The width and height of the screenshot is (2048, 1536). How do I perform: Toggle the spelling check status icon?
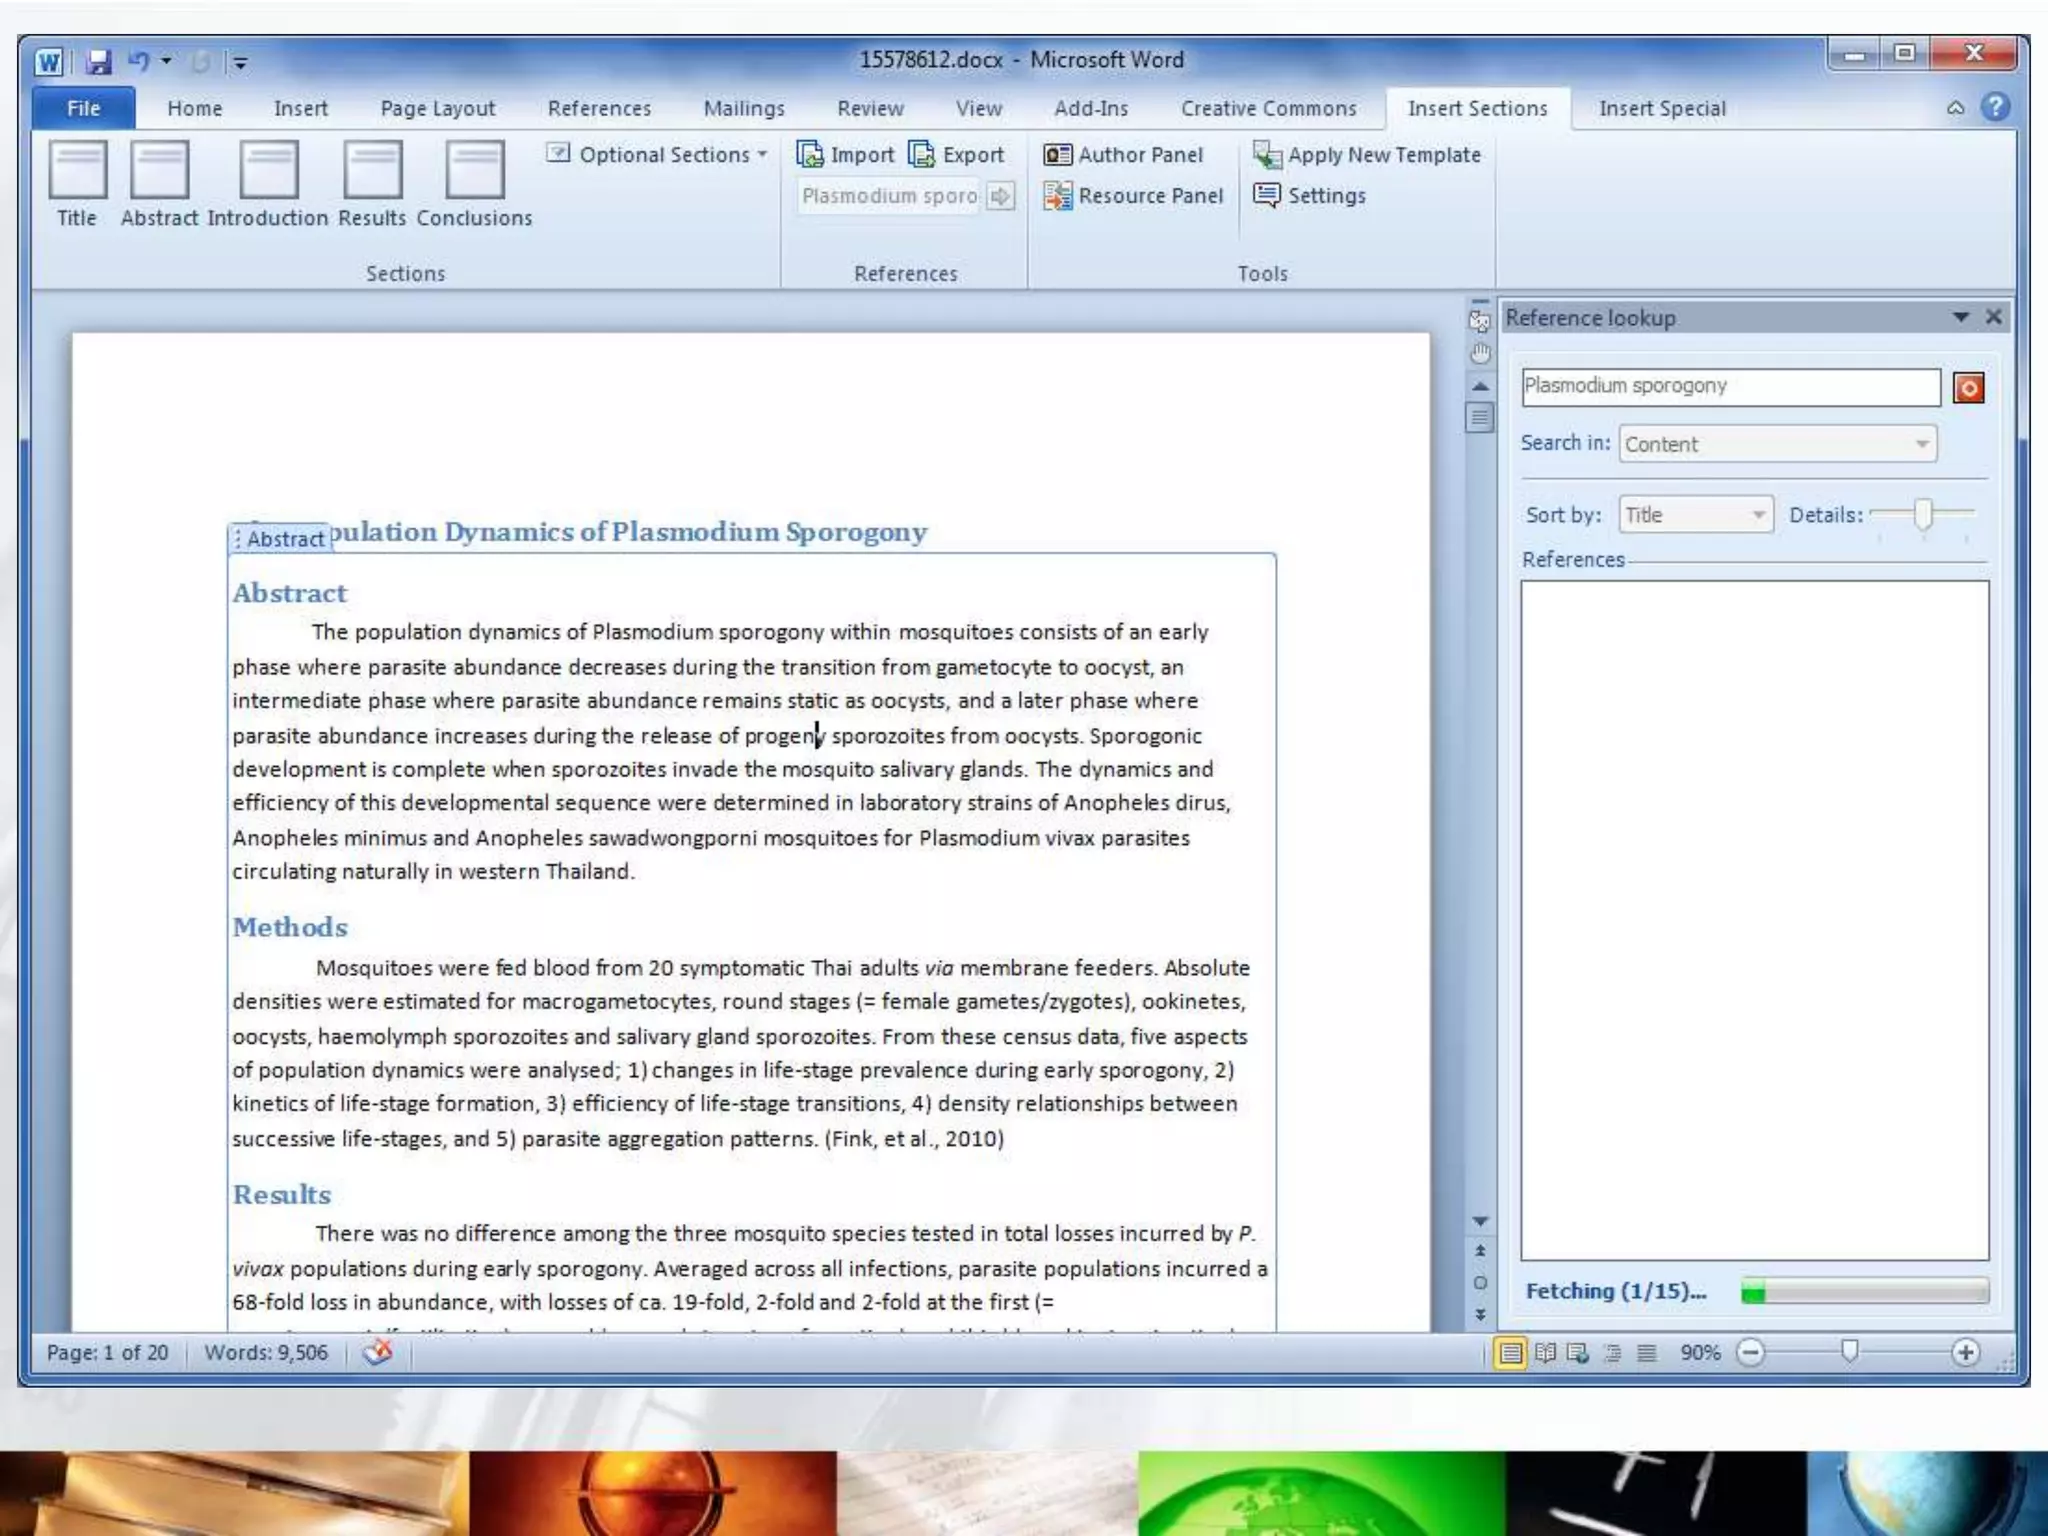[x=378, y=1353]
